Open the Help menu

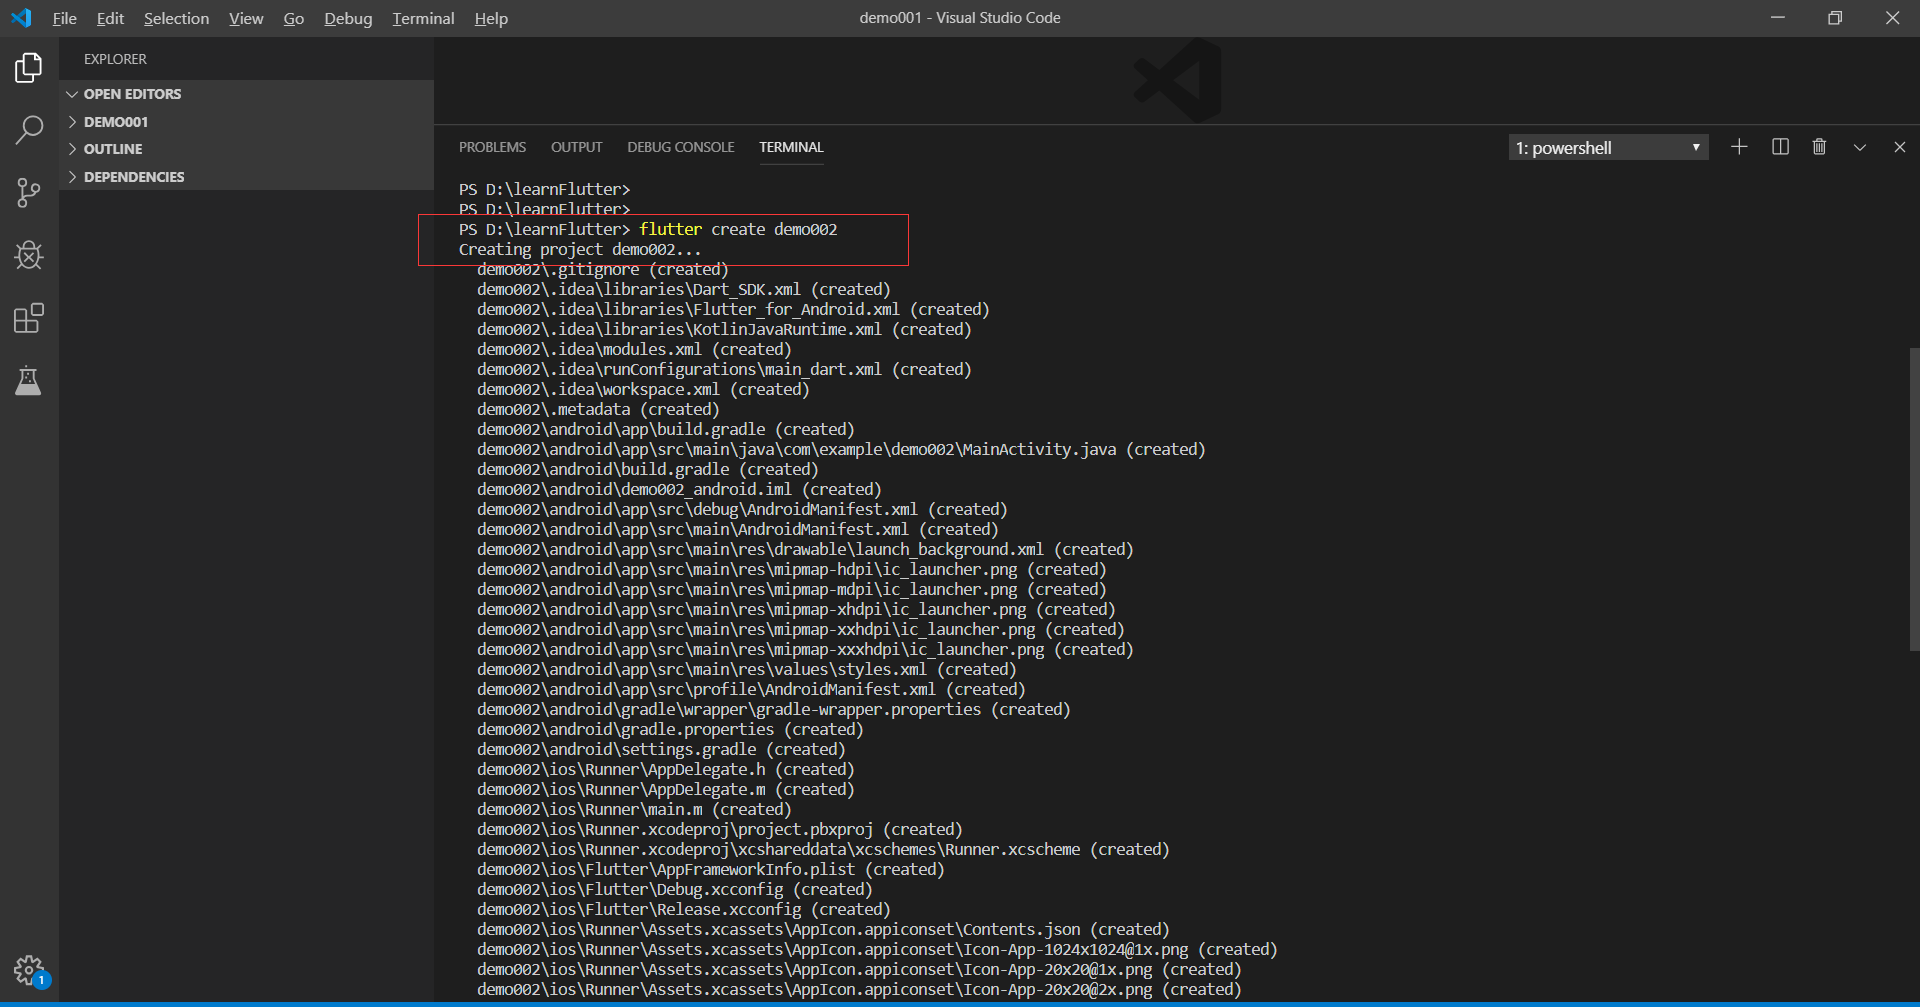click(x=491, y=18)
